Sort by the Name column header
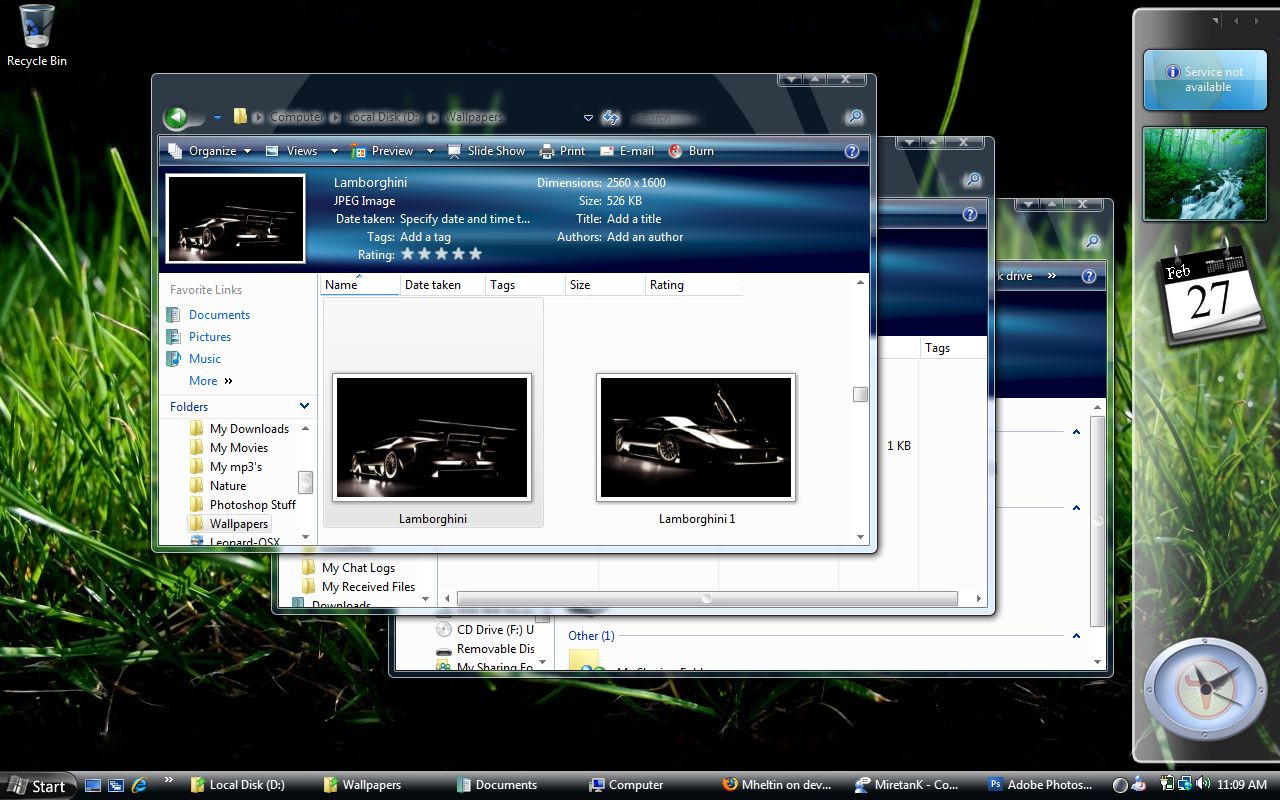Image resolution: width=1280 pixels, height=800 pixels. click(359, 285)
